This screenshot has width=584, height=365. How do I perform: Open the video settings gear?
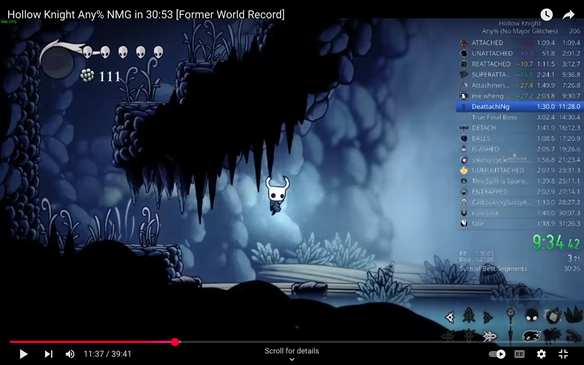pyautogui.click(x=541, y=354)
